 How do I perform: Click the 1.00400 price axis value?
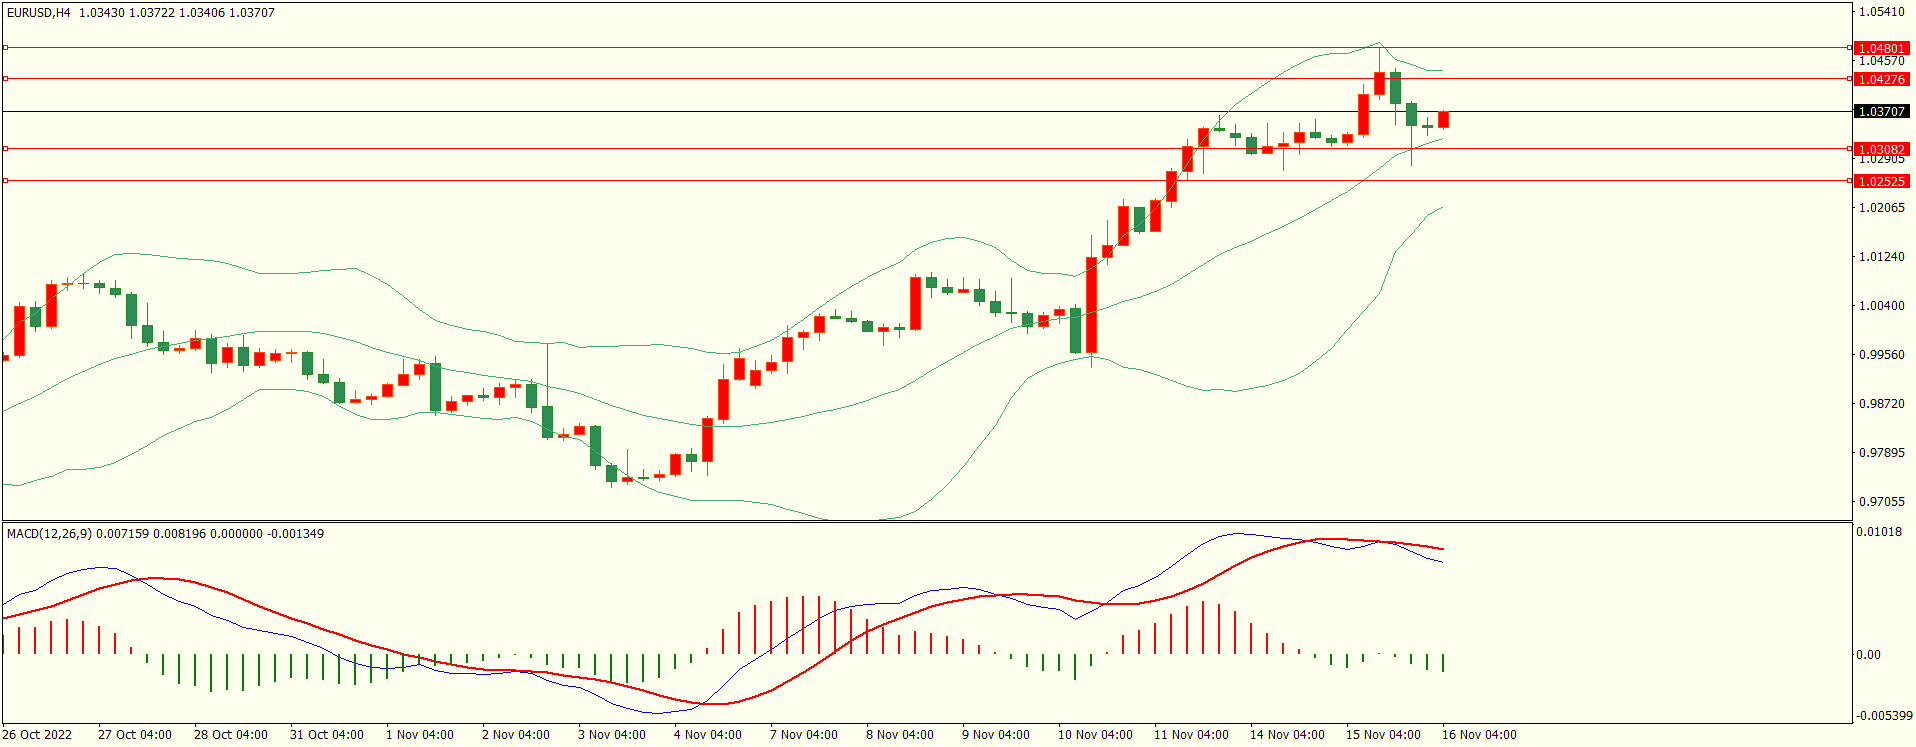1881,306
